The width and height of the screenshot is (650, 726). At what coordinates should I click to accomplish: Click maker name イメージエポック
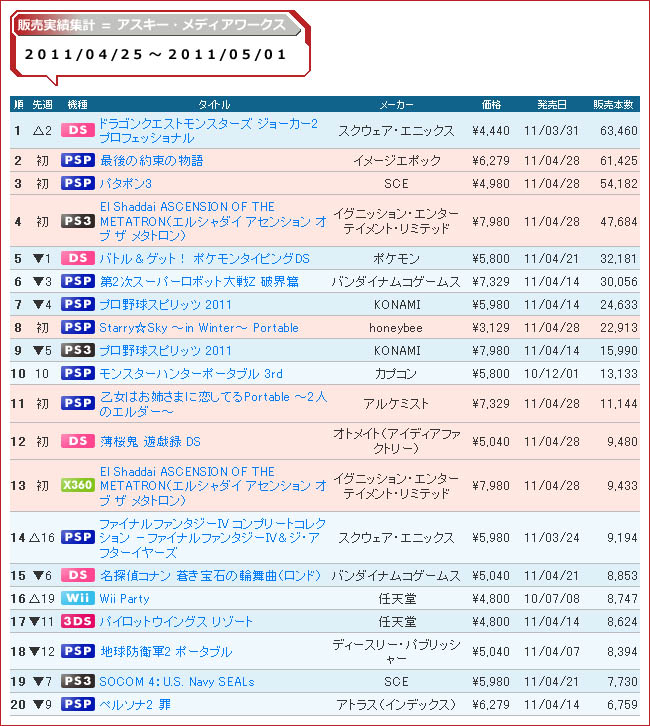tap(397, 161)
